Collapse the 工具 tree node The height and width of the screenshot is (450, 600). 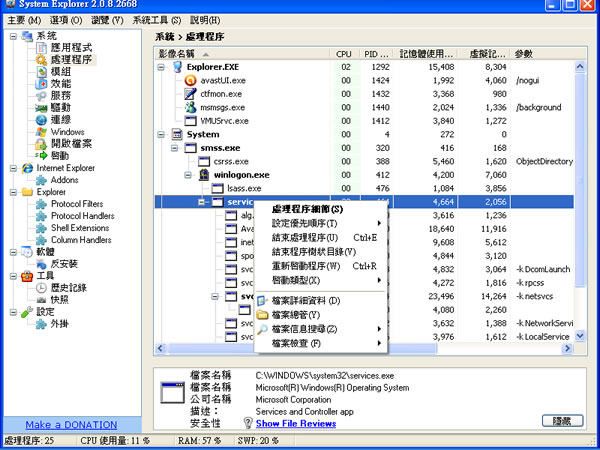click(13, 276)
